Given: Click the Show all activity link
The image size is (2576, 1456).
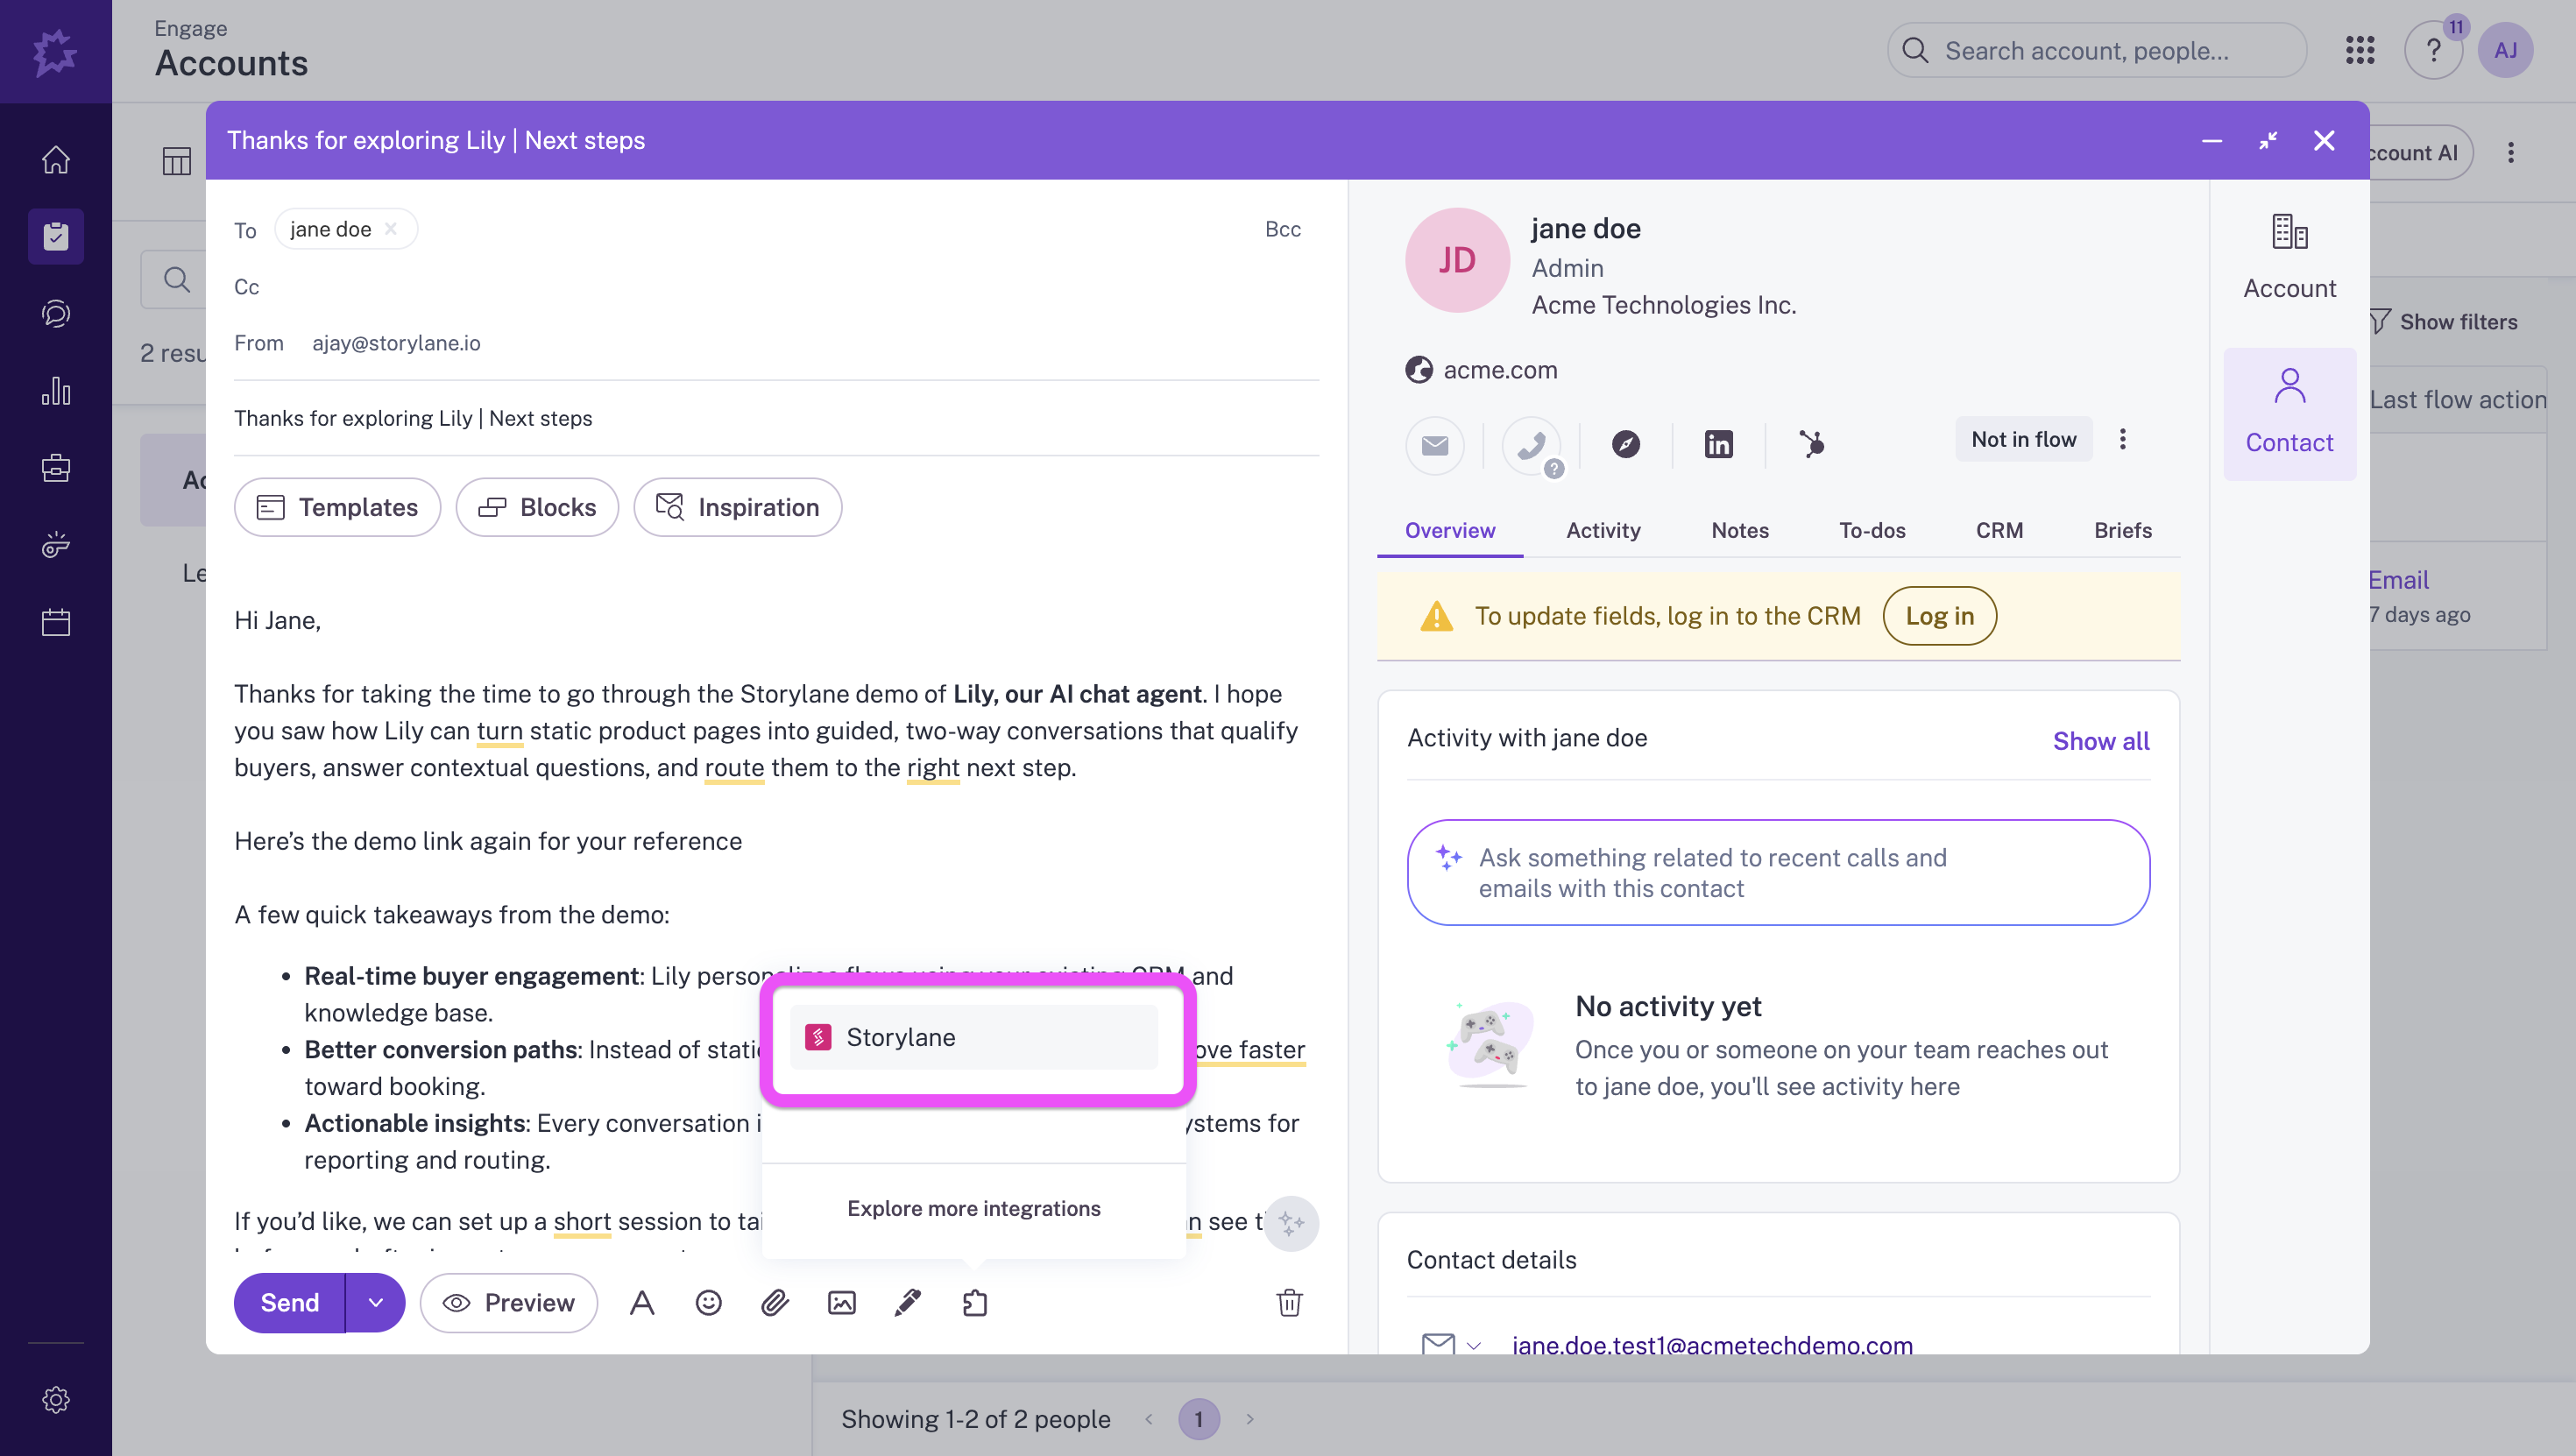Looking at the screenshot, I should click(2100, 741).
